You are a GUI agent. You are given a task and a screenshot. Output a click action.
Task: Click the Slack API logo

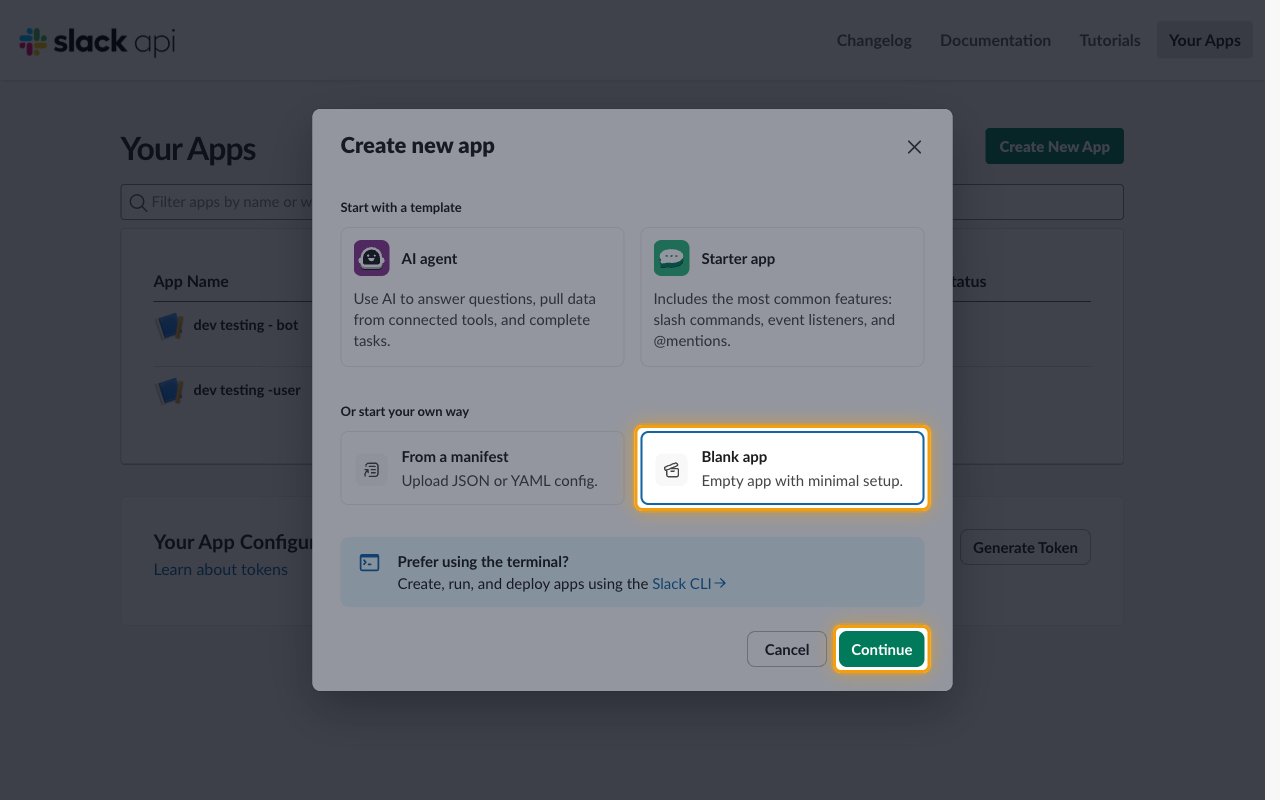click(97, 41)
